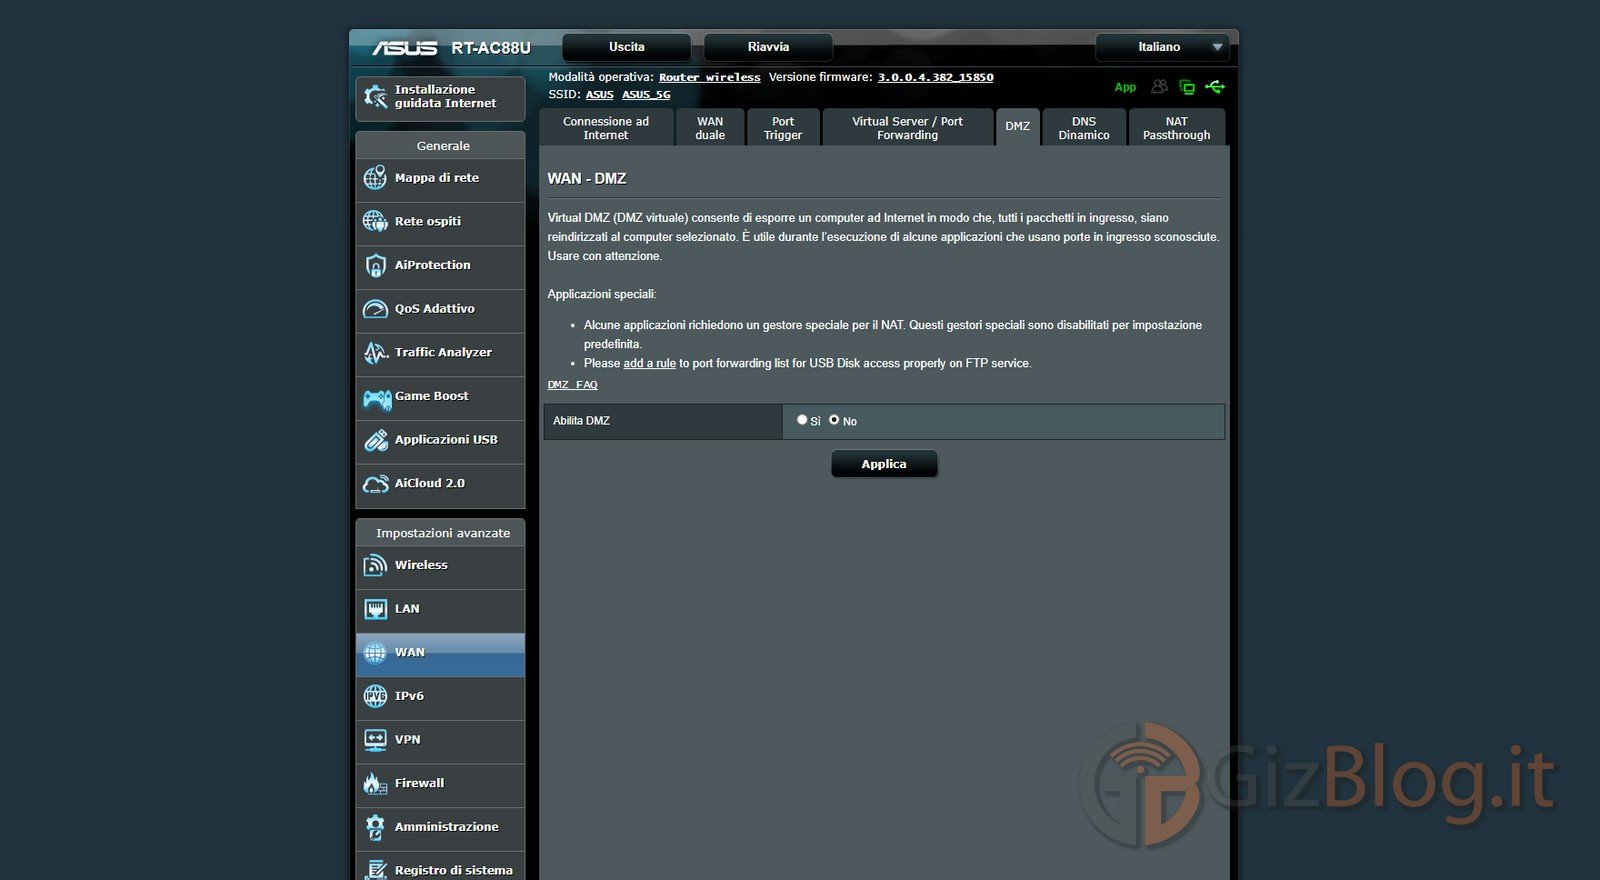Image resolution: width=1600 pixels, height=880 pixels.
Task: Click the ASUS SSID link
Action: [600, 95]
